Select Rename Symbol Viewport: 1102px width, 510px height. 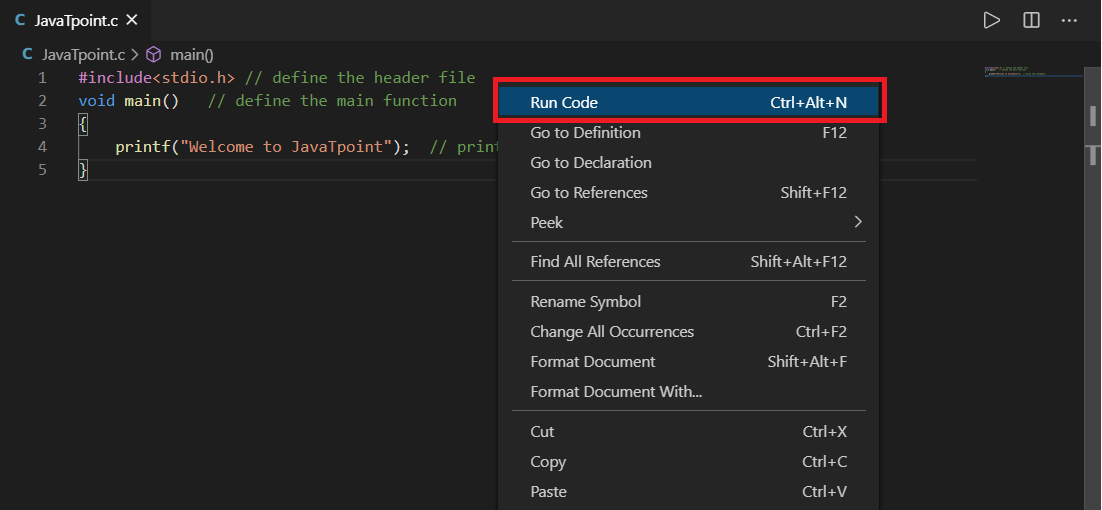(x=688, y=302)
